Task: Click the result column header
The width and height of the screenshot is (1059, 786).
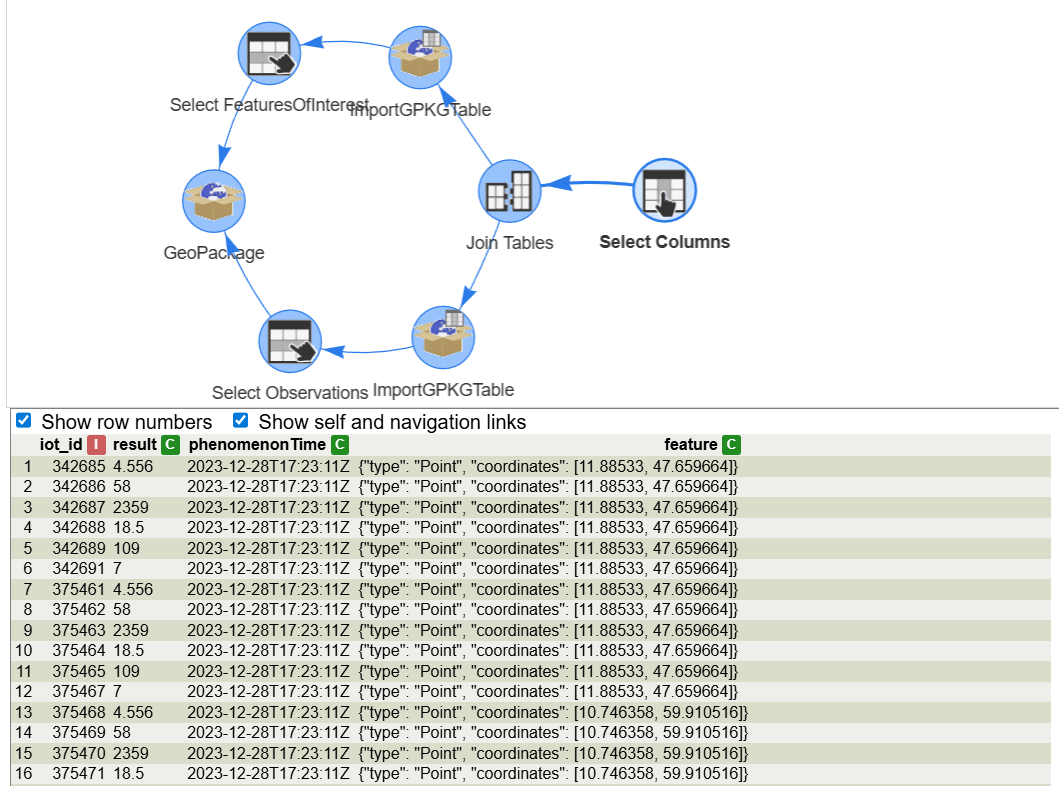Action: [x=135, y=444]
